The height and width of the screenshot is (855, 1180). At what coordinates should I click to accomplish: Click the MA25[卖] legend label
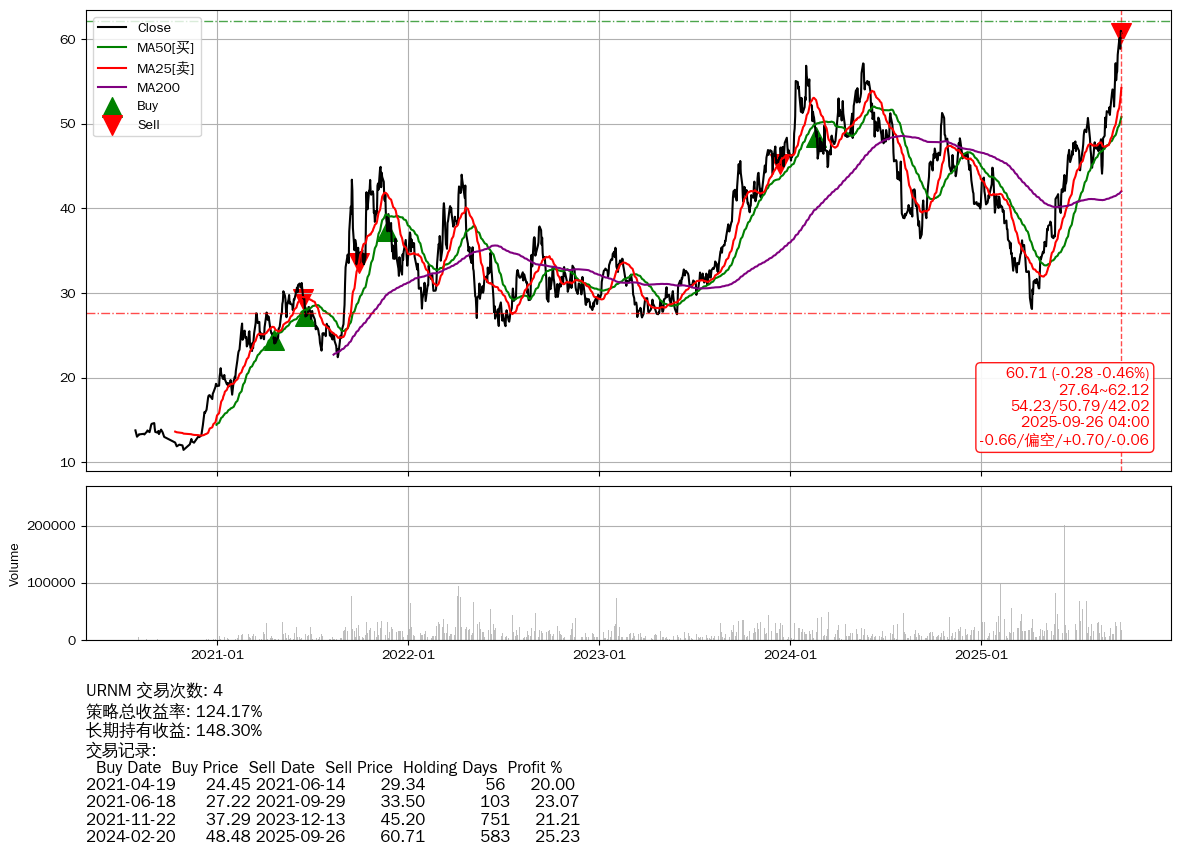pyautogui.click(x=165, y=68)
